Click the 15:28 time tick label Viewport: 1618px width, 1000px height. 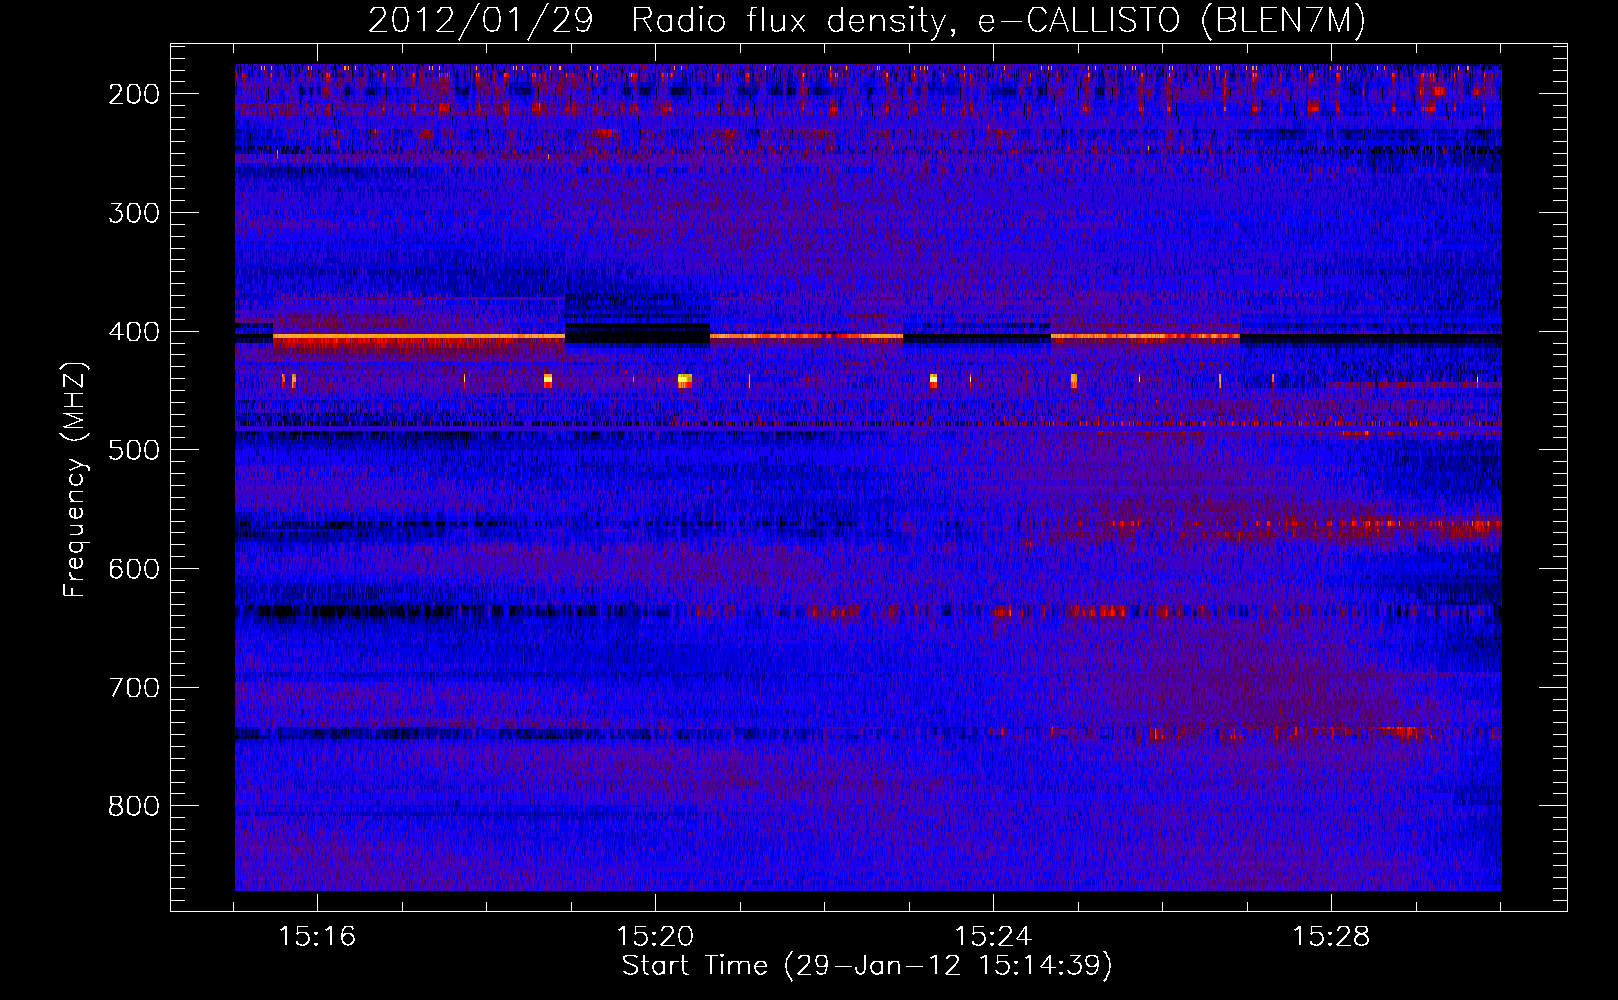tap(1331, 937)
